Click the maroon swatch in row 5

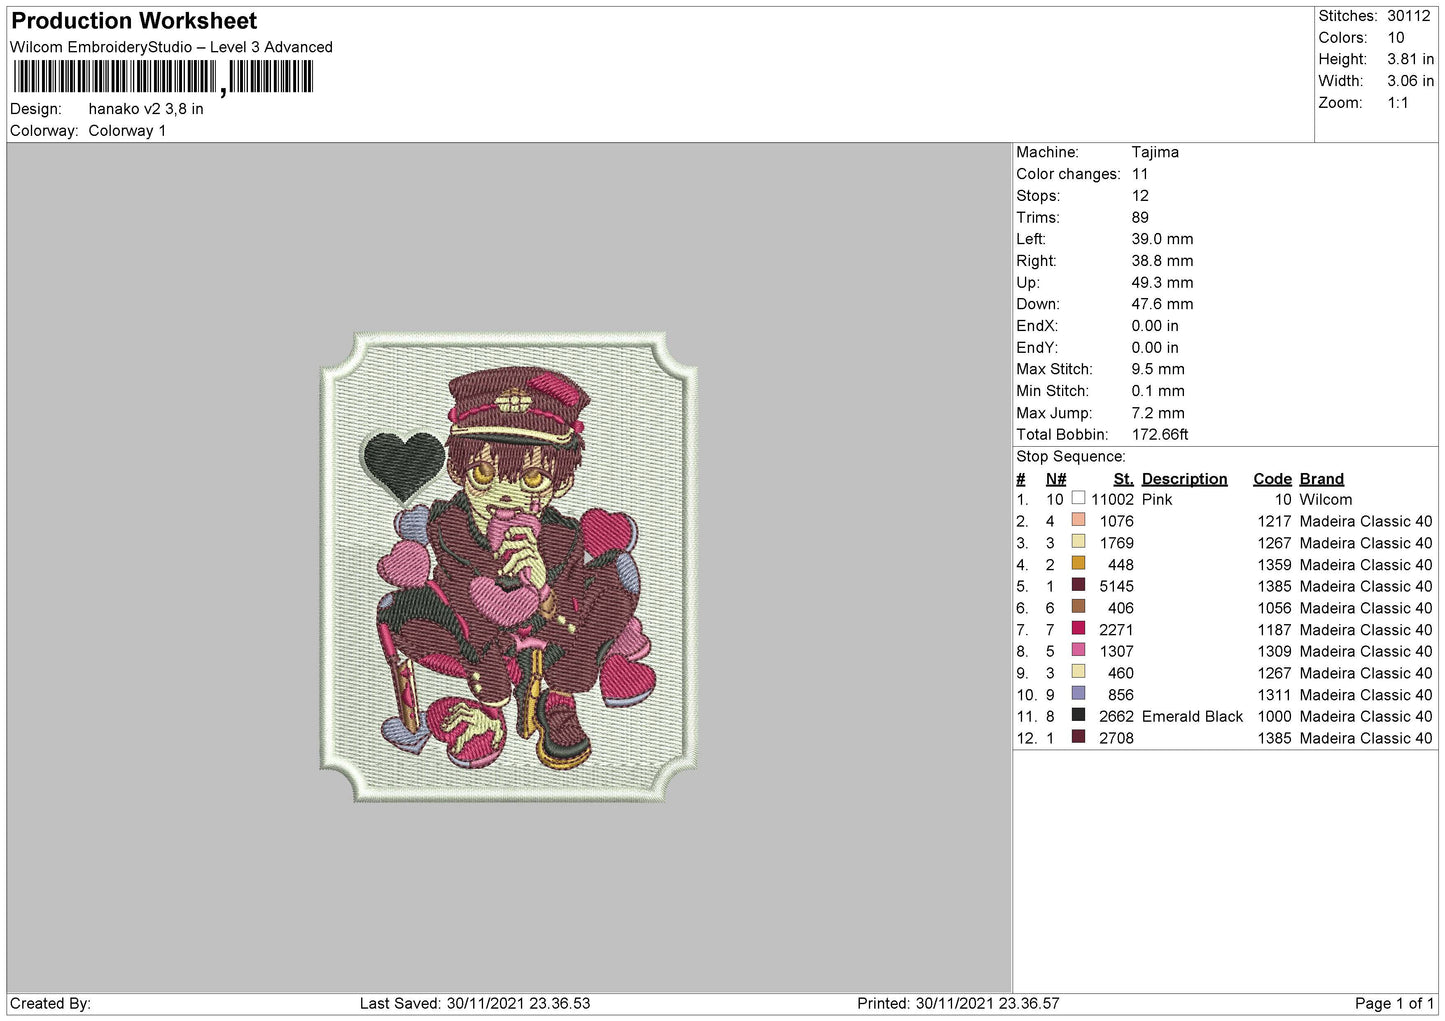pyautogui.click(x=1078, y=585)
